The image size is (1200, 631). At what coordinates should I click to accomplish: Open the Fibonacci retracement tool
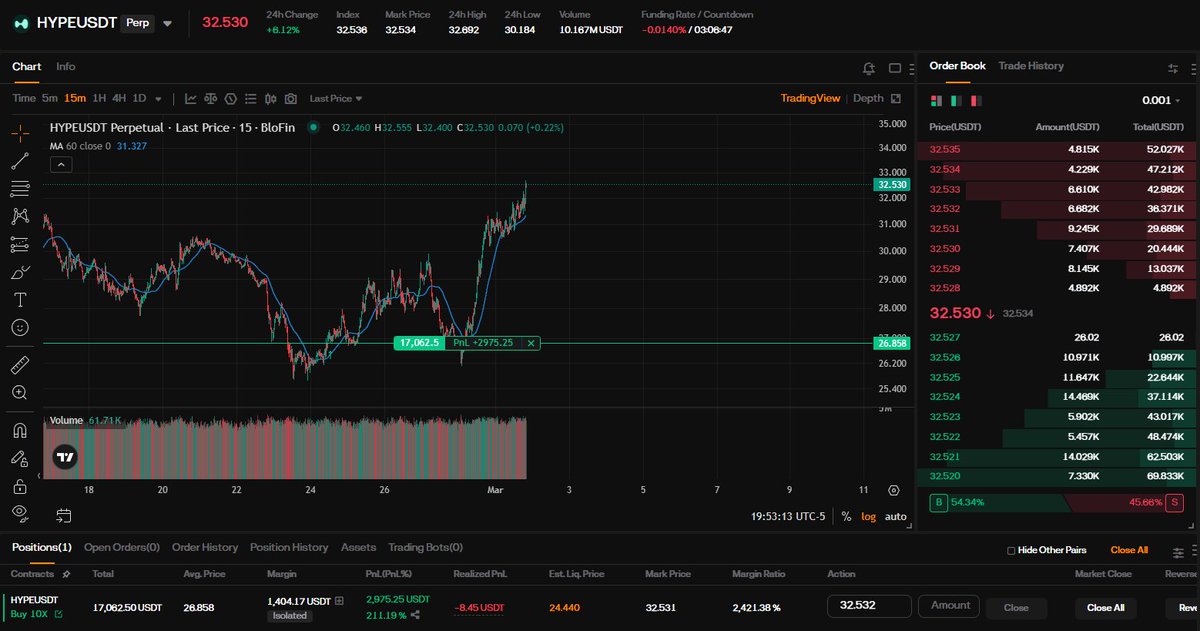[x=20, y=188]
